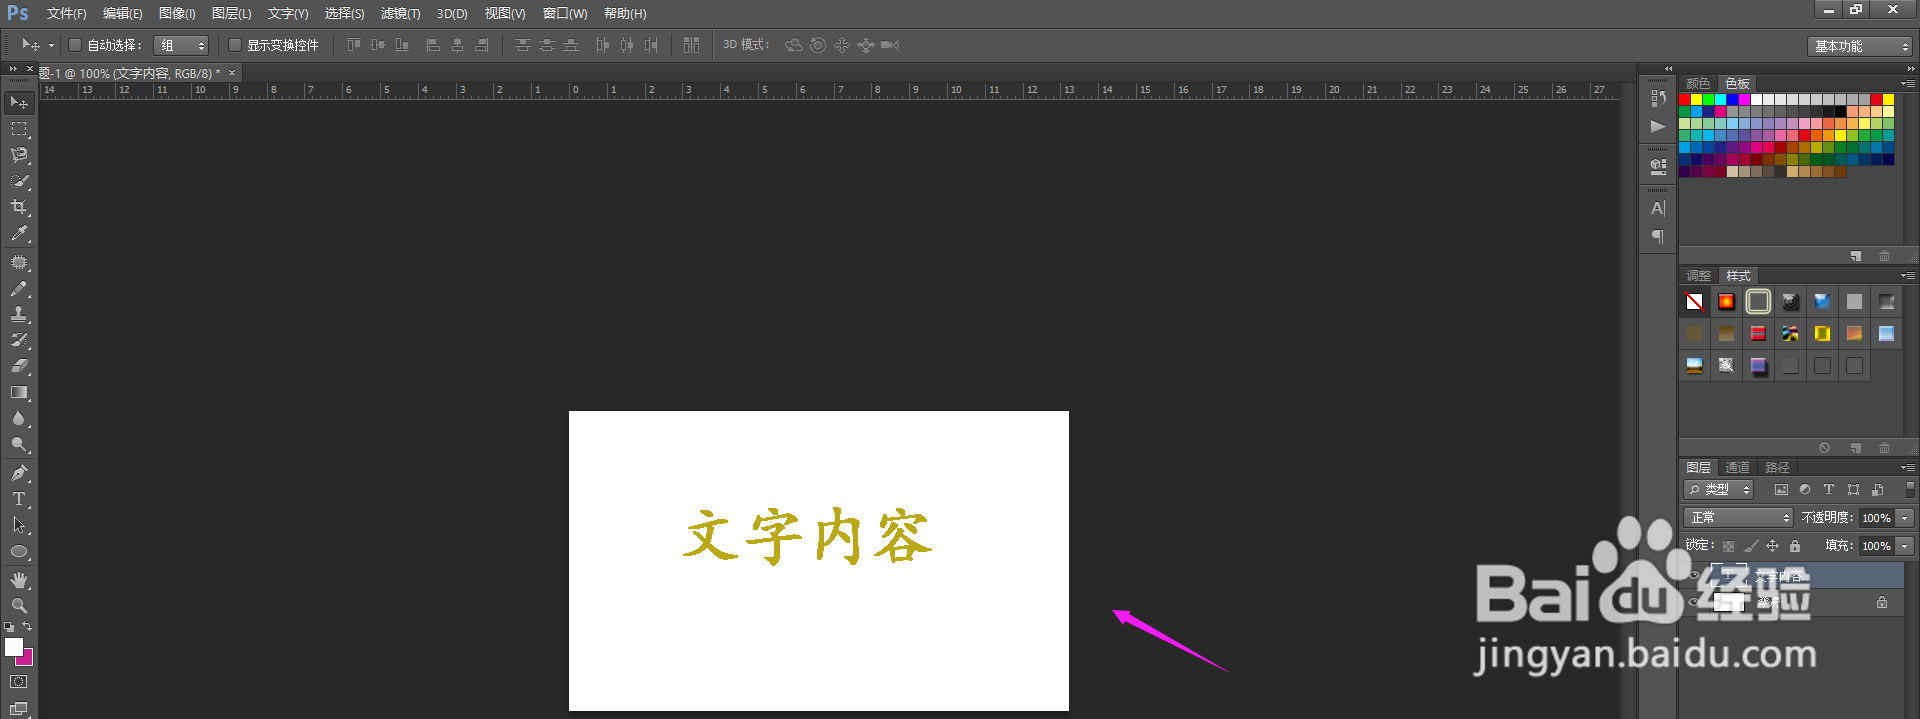Toggle lock position for layer
The width and height of the screenshot is (1920, 719).
[x=1772, y=546]
